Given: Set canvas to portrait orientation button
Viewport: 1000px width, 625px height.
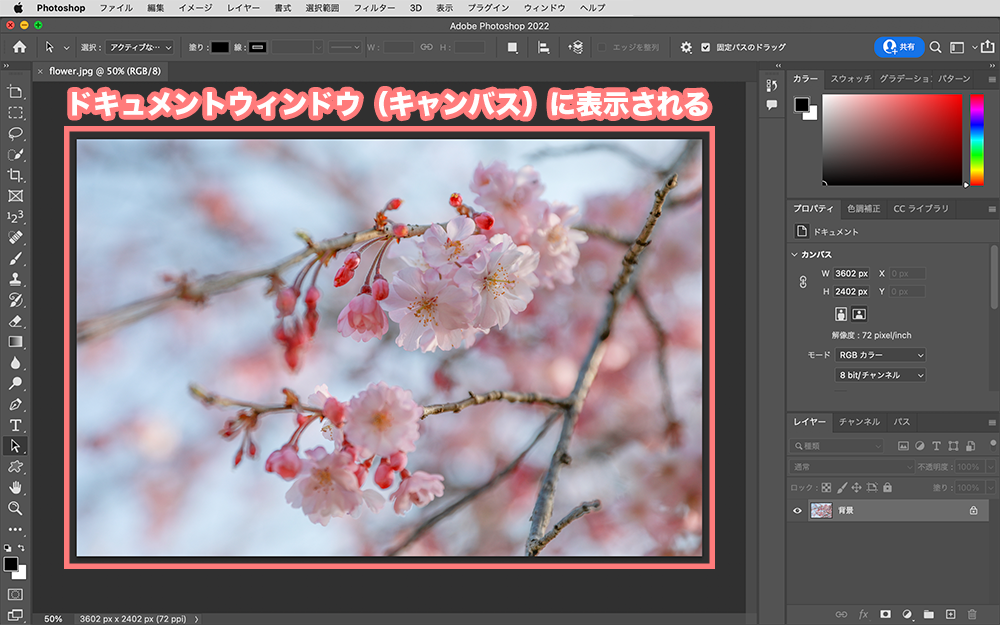Looking at the screenshot, I should tap(841, 314).
